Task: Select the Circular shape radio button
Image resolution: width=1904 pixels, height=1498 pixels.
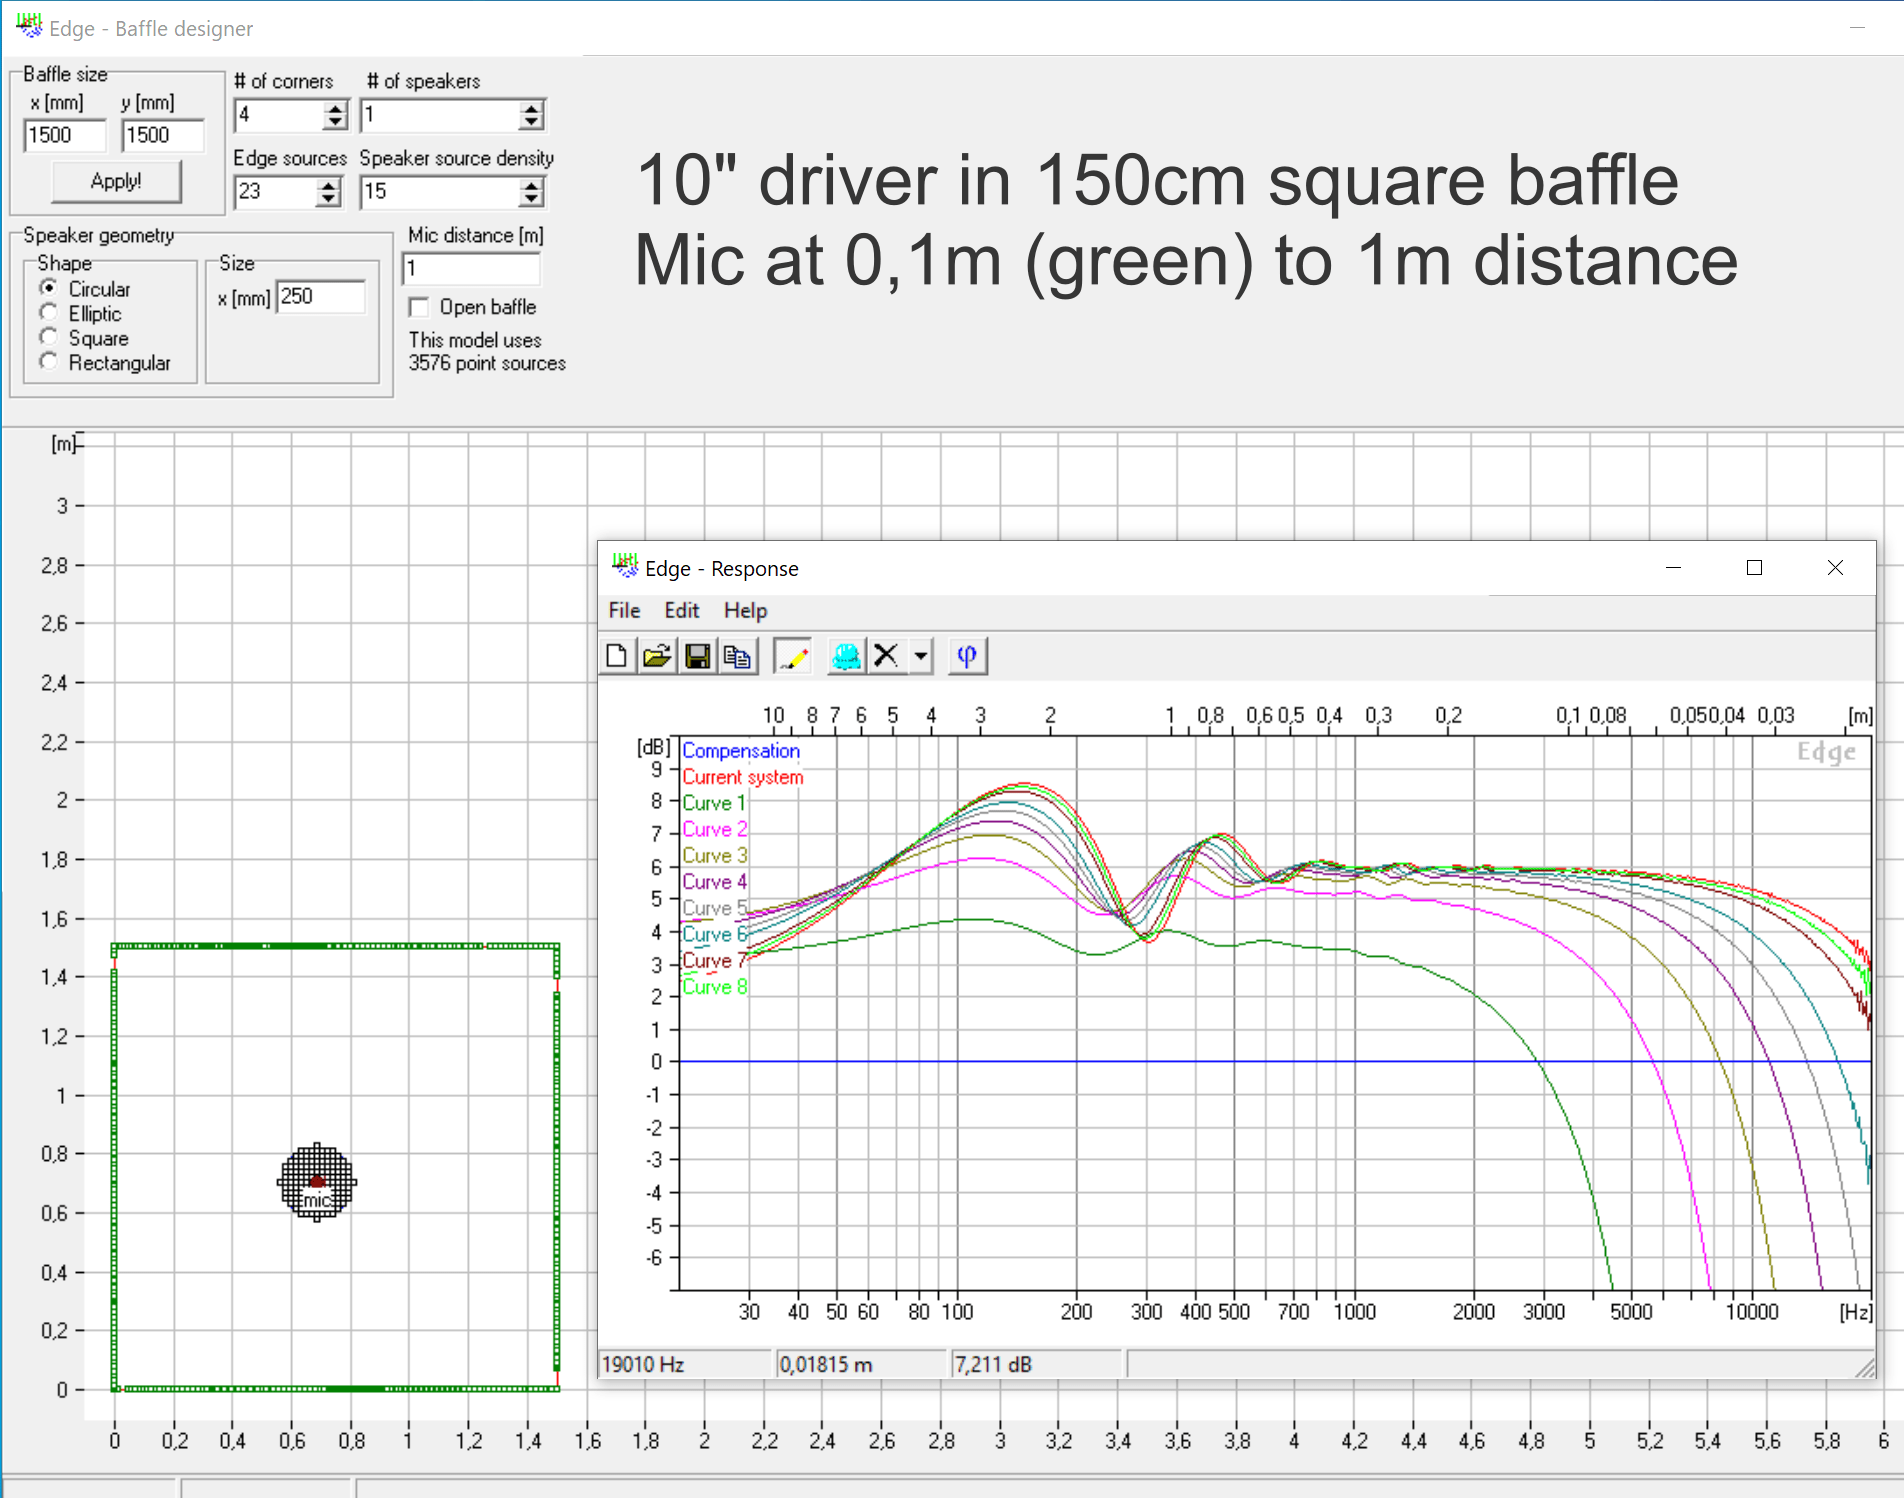Action: (48, 288)
